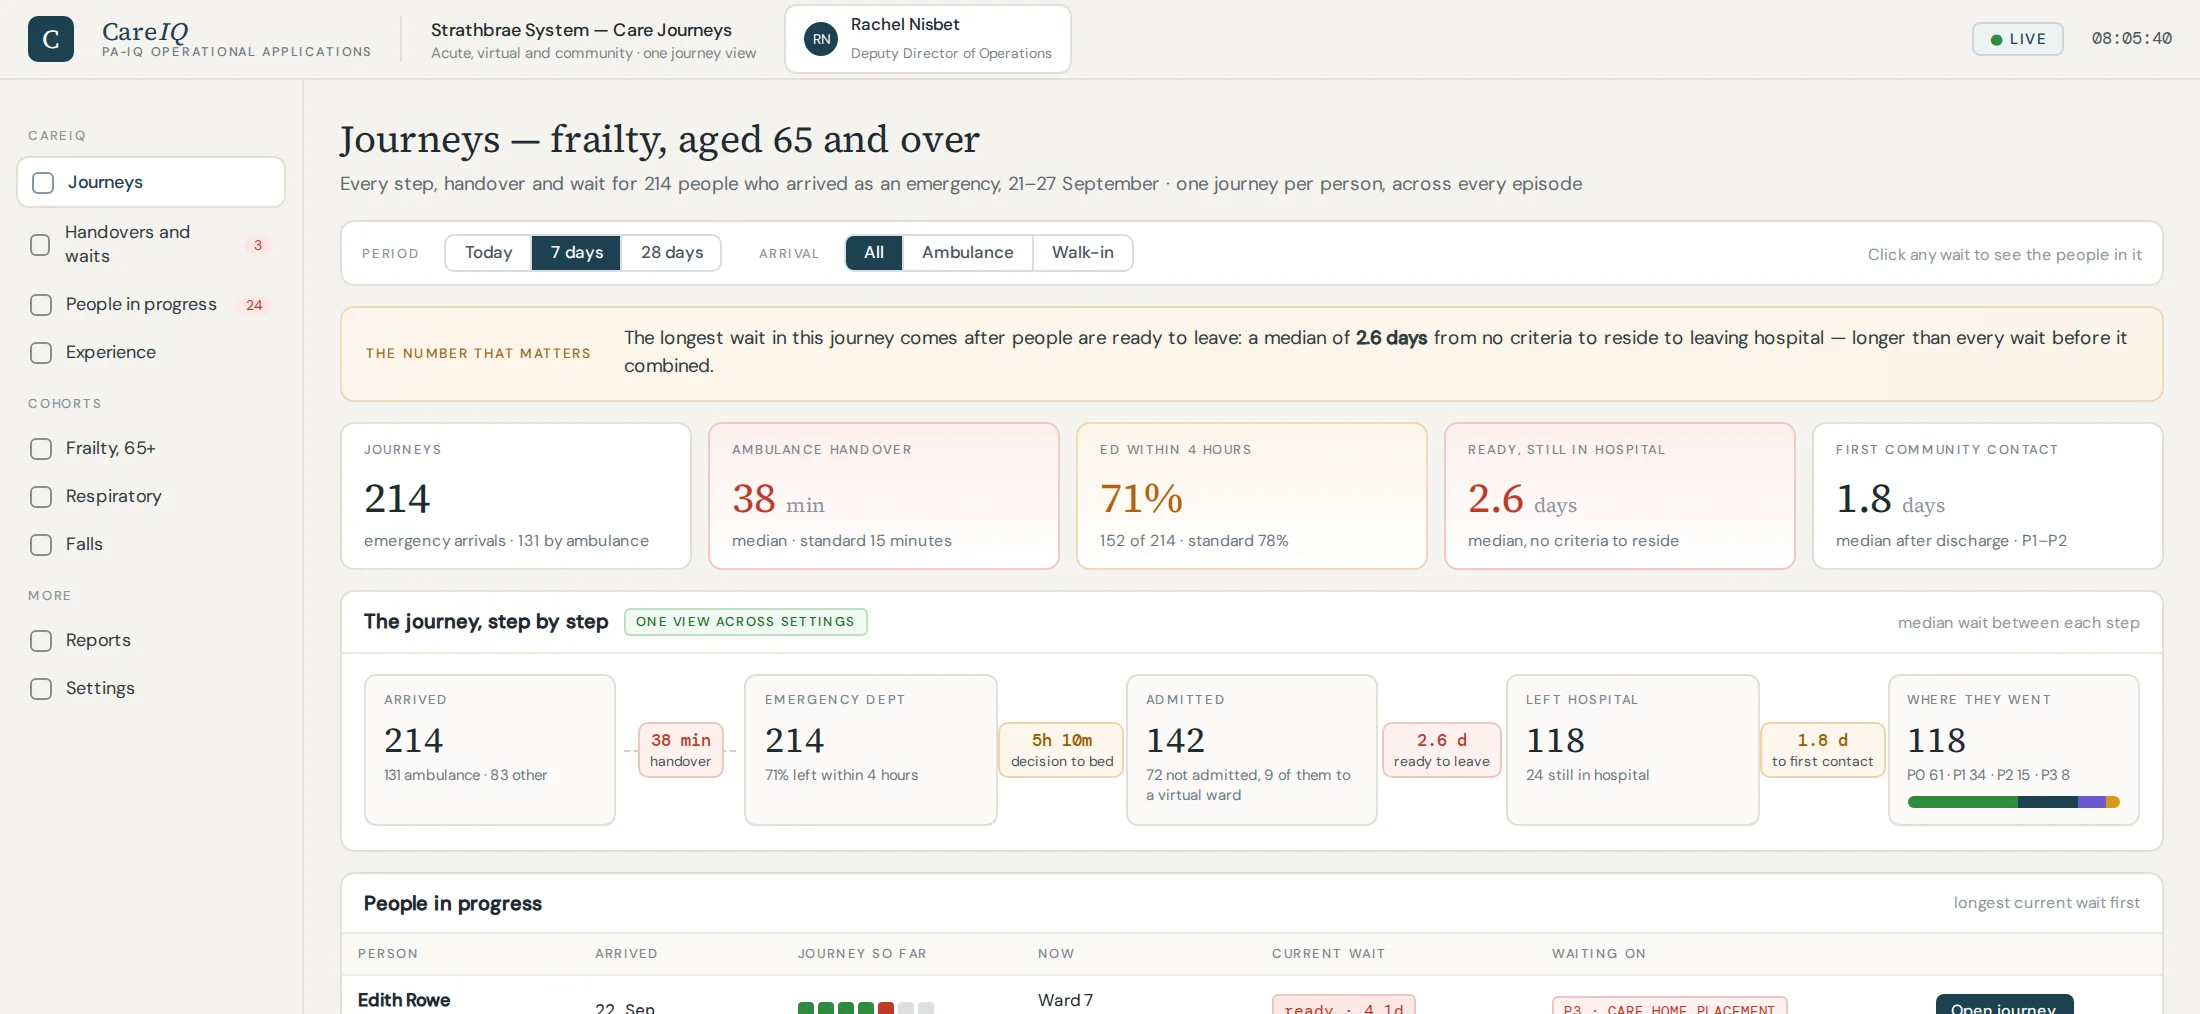Select the Today period option

[x=488, y=253]
